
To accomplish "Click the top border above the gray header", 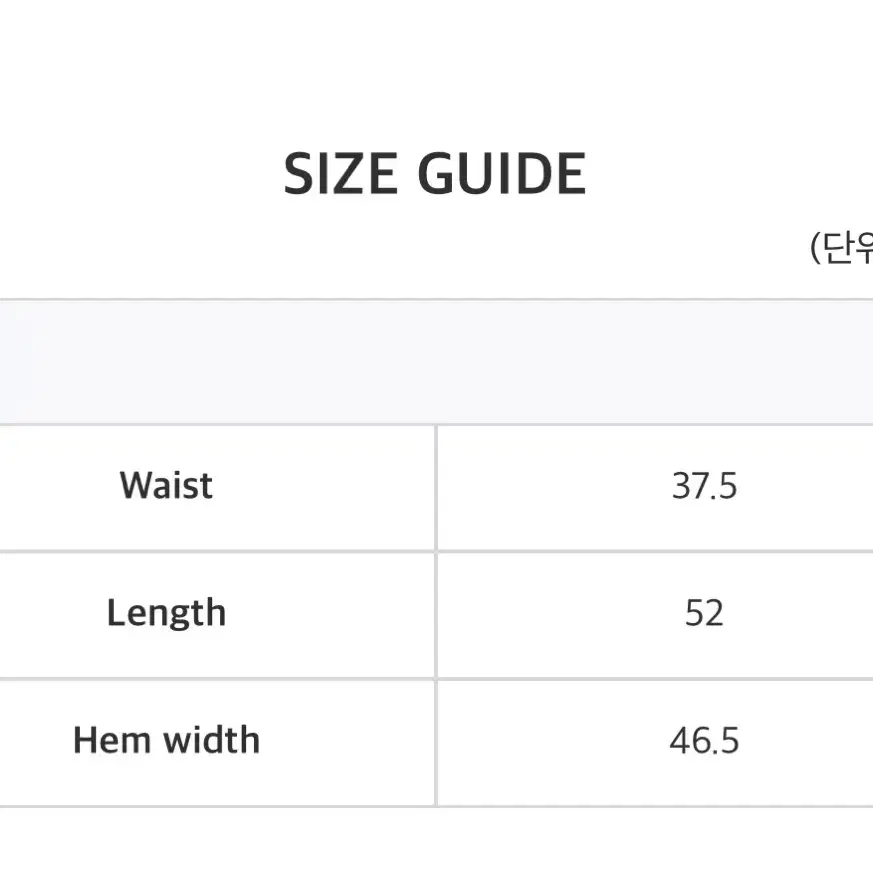I will (x=436, y=300).
